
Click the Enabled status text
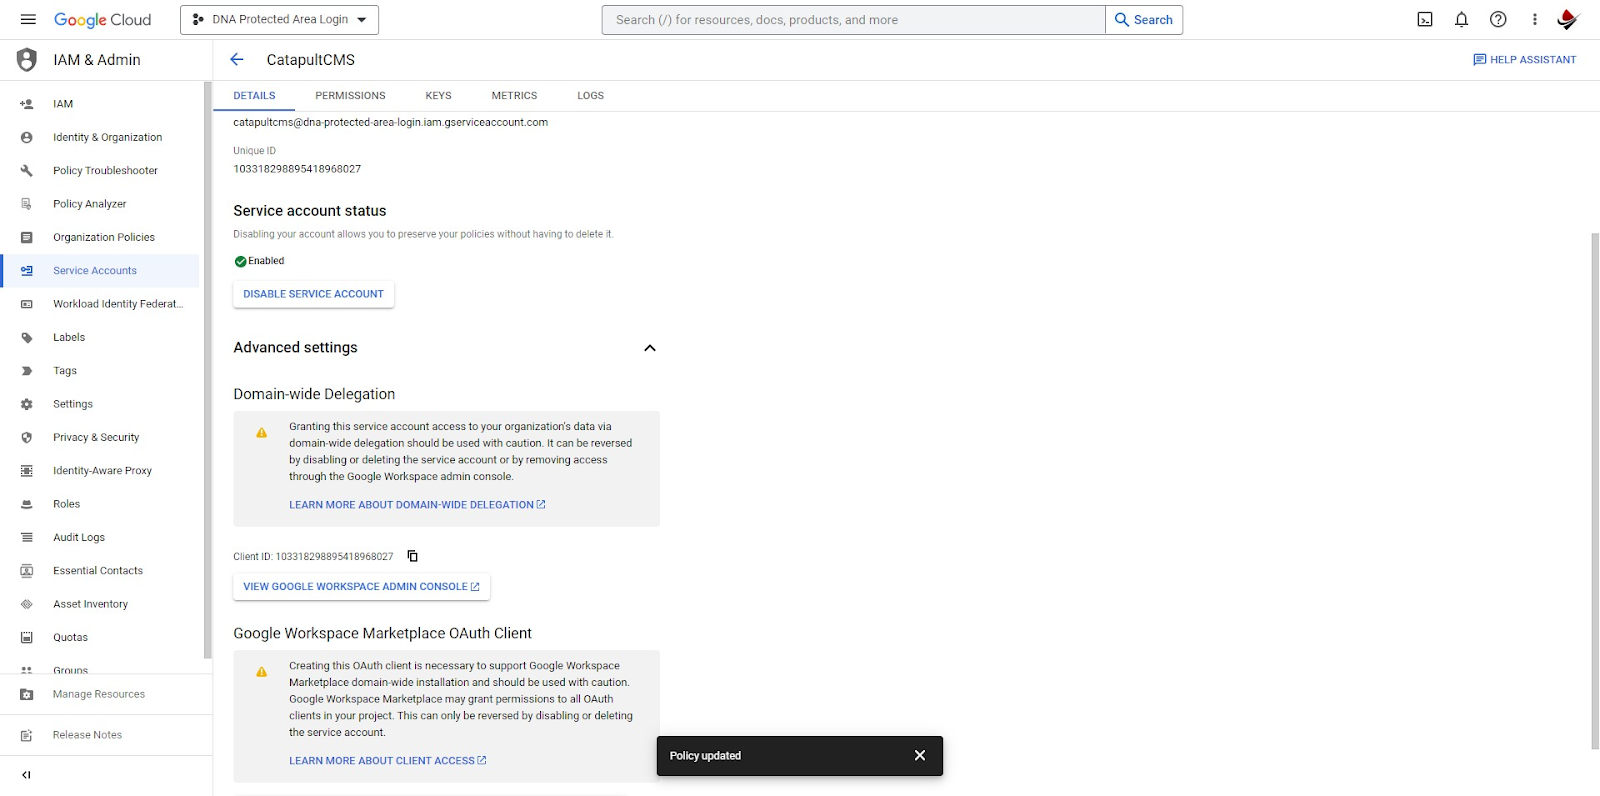[x=266, y=261]
